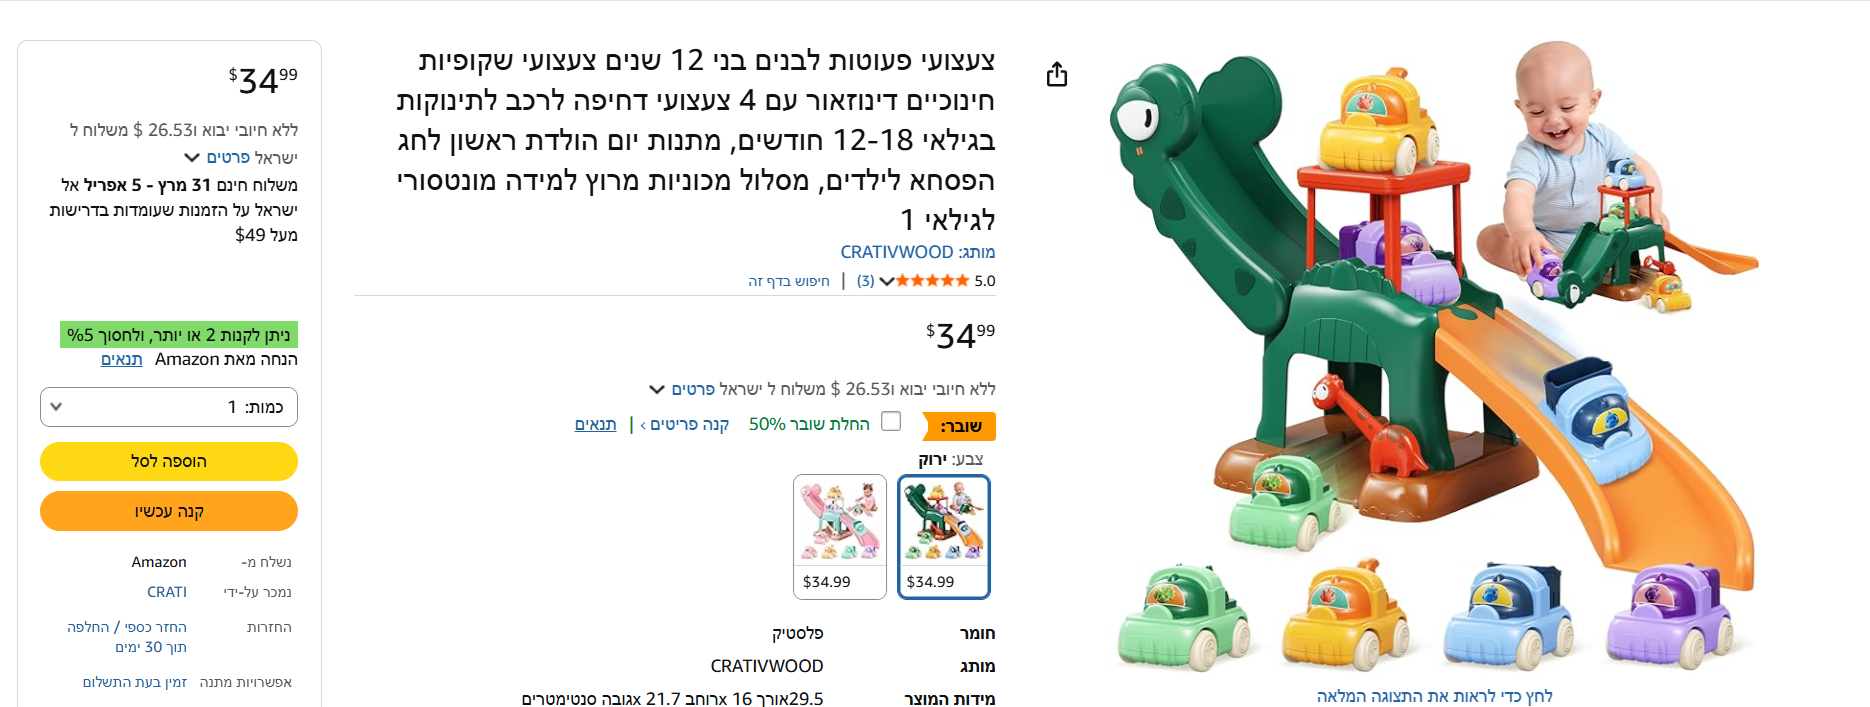
Task: Click the main dinosaur toy product image
Action: click(1435, 355)
